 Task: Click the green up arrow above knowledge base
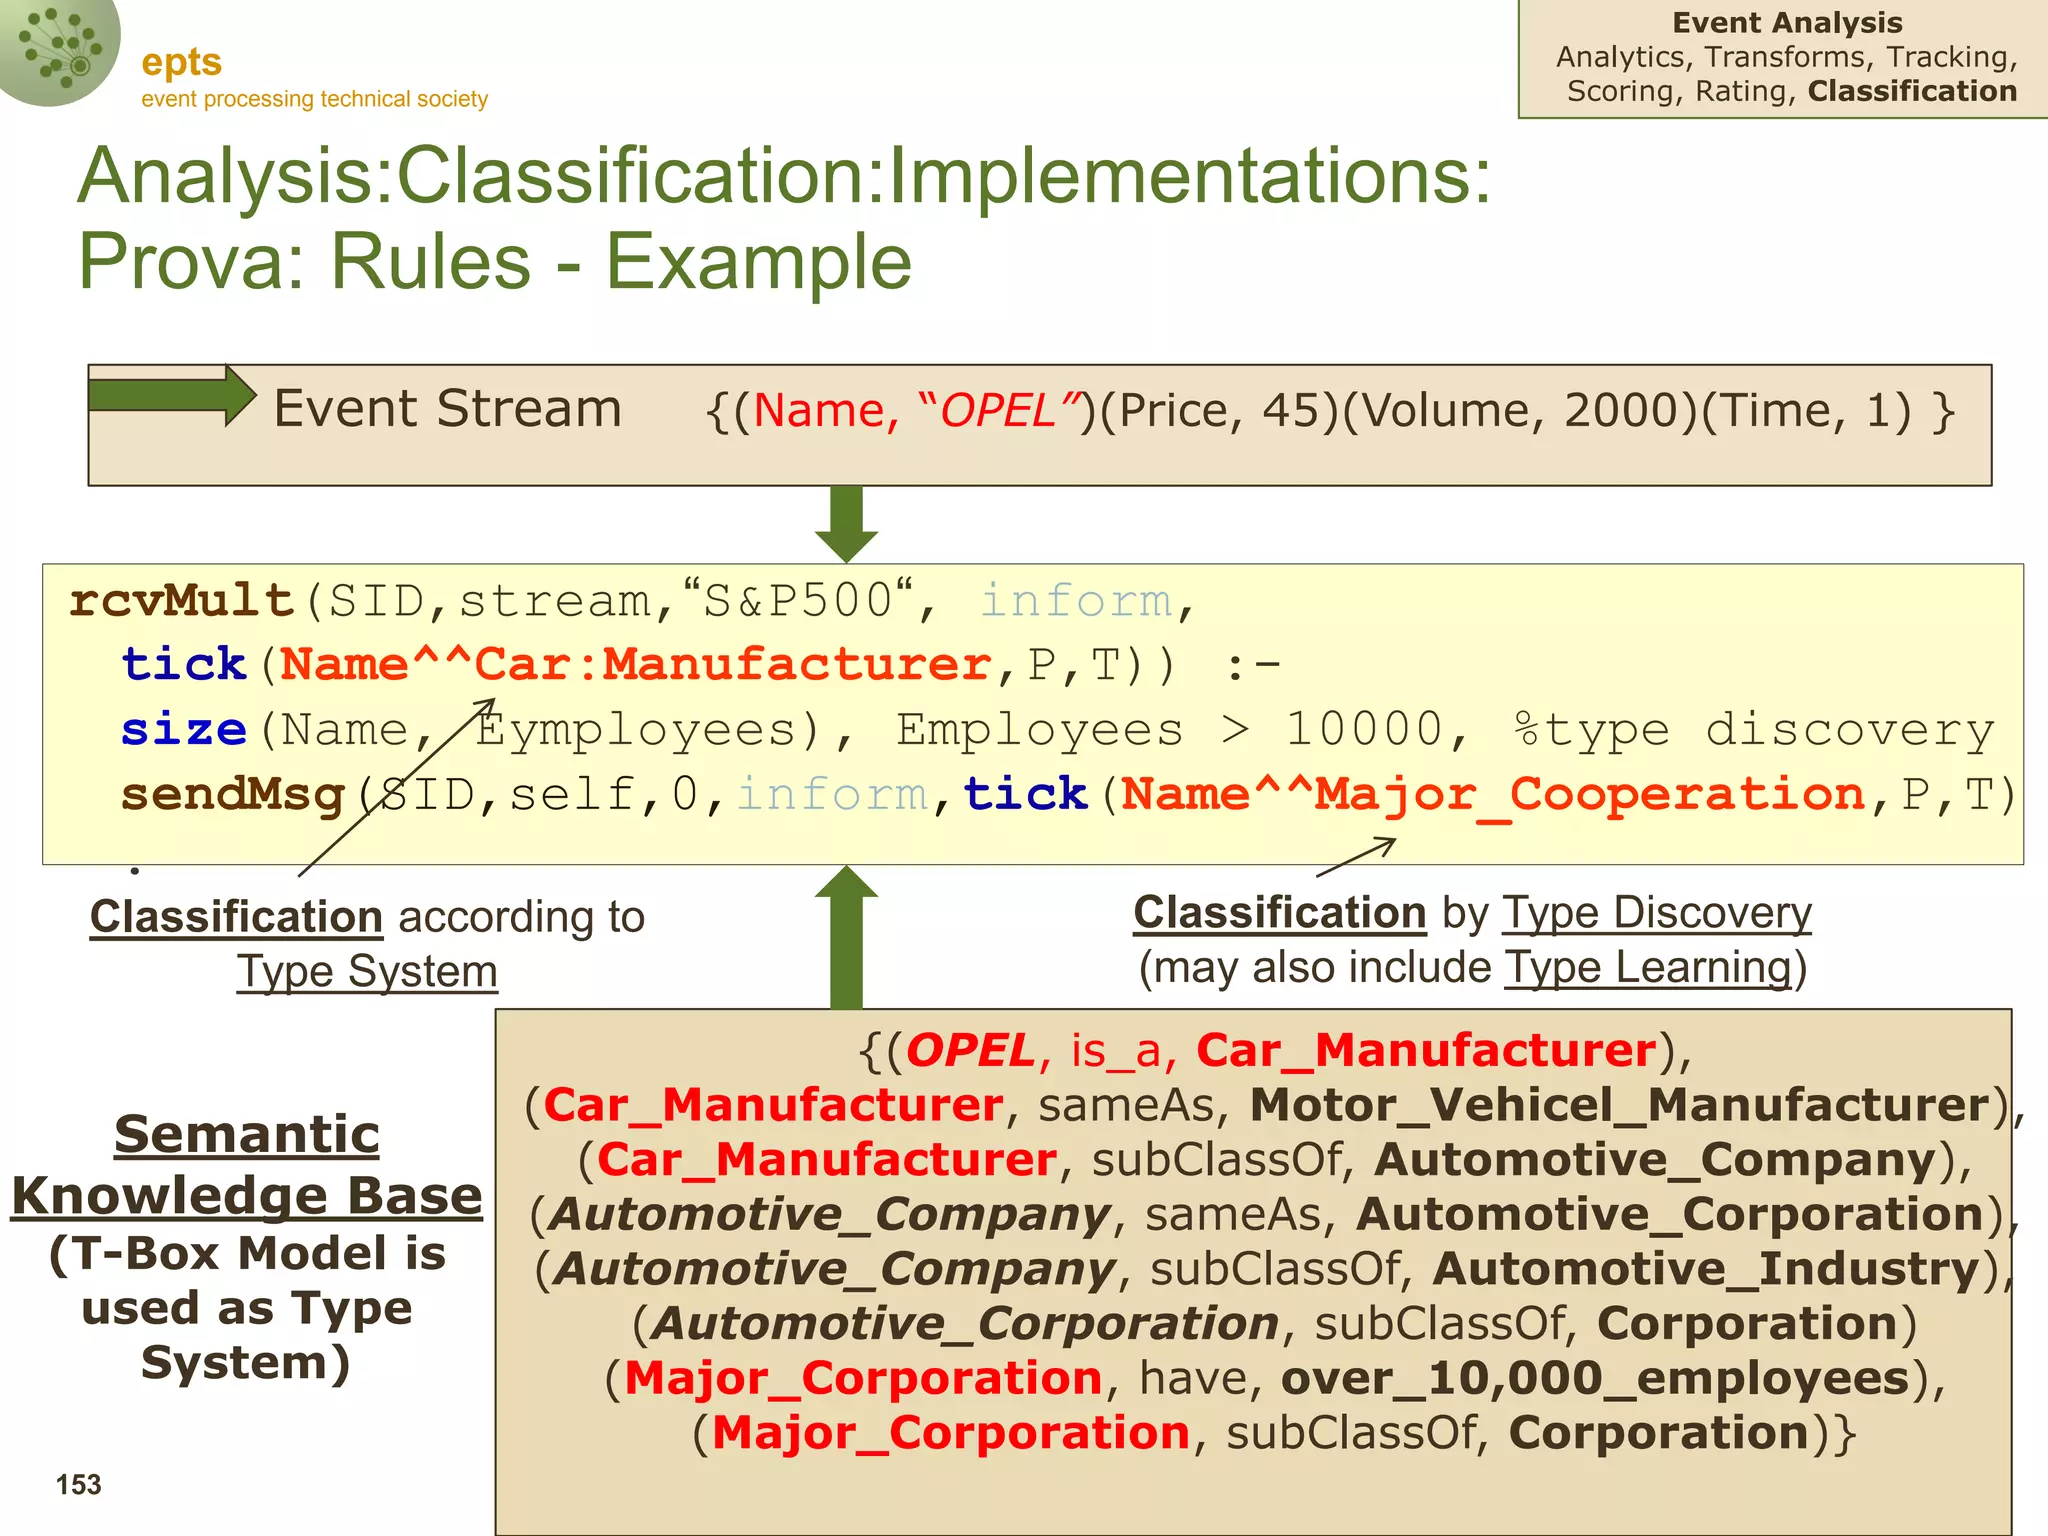(846, 937)
